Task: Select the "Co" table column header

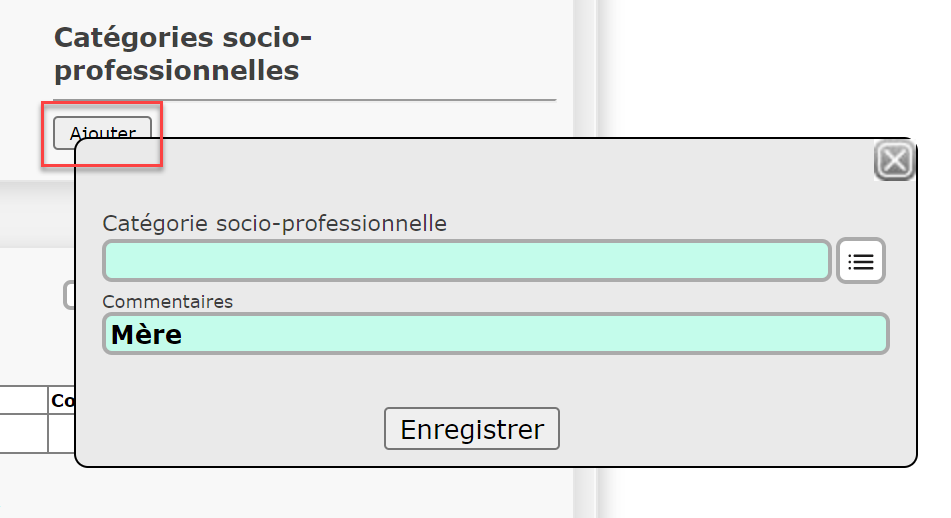Action: pos(62,400)
